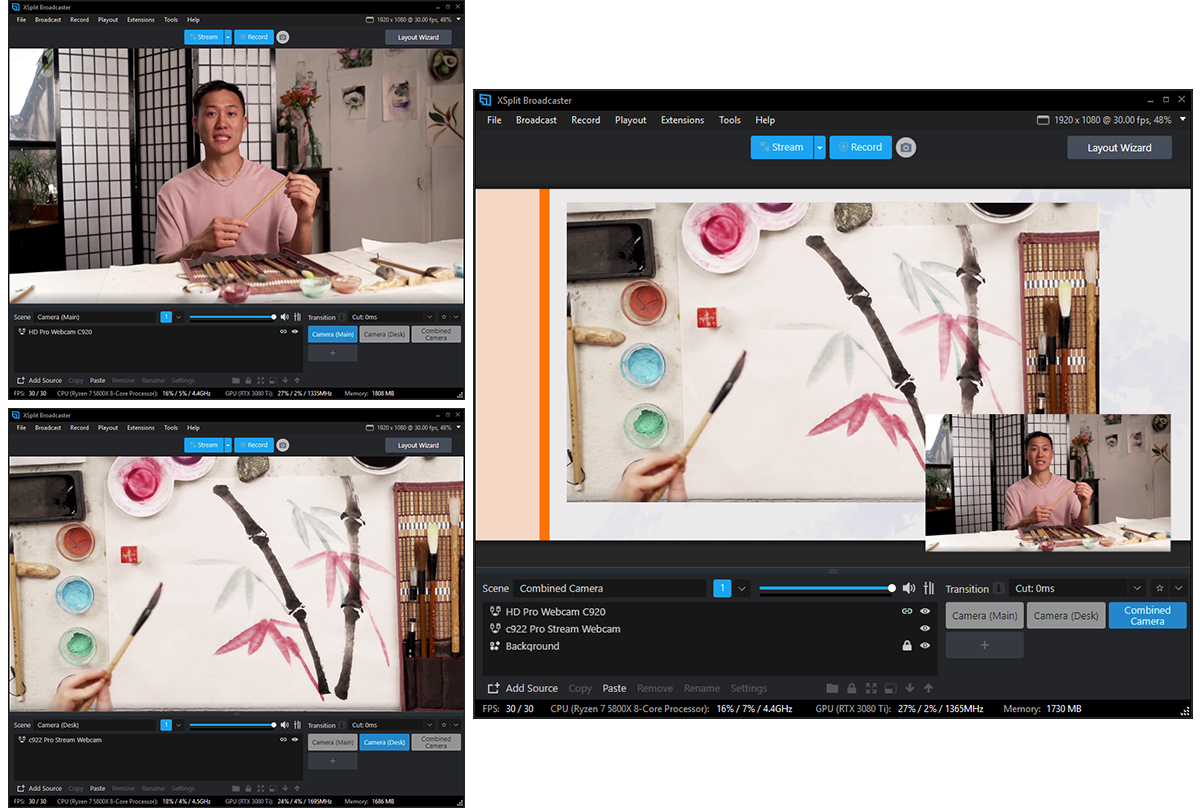
Task: Open the audio mixer icon in the Combined Camera window
Action: [929, 588]
